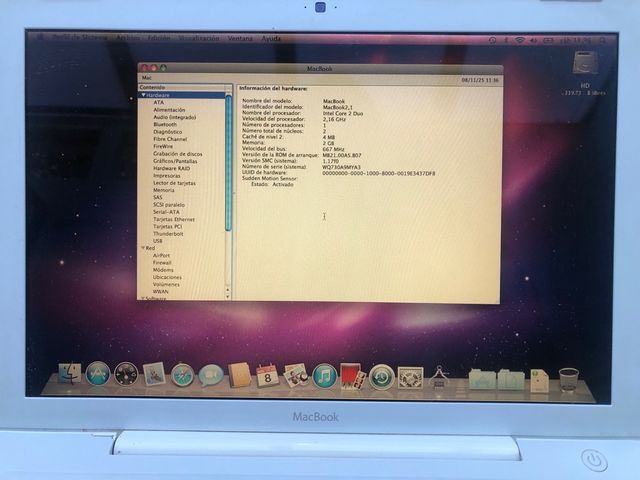The height and width of the screenshot is (480, 640).
Task: Collapse the Red section triangle
Action: (143, 248)
